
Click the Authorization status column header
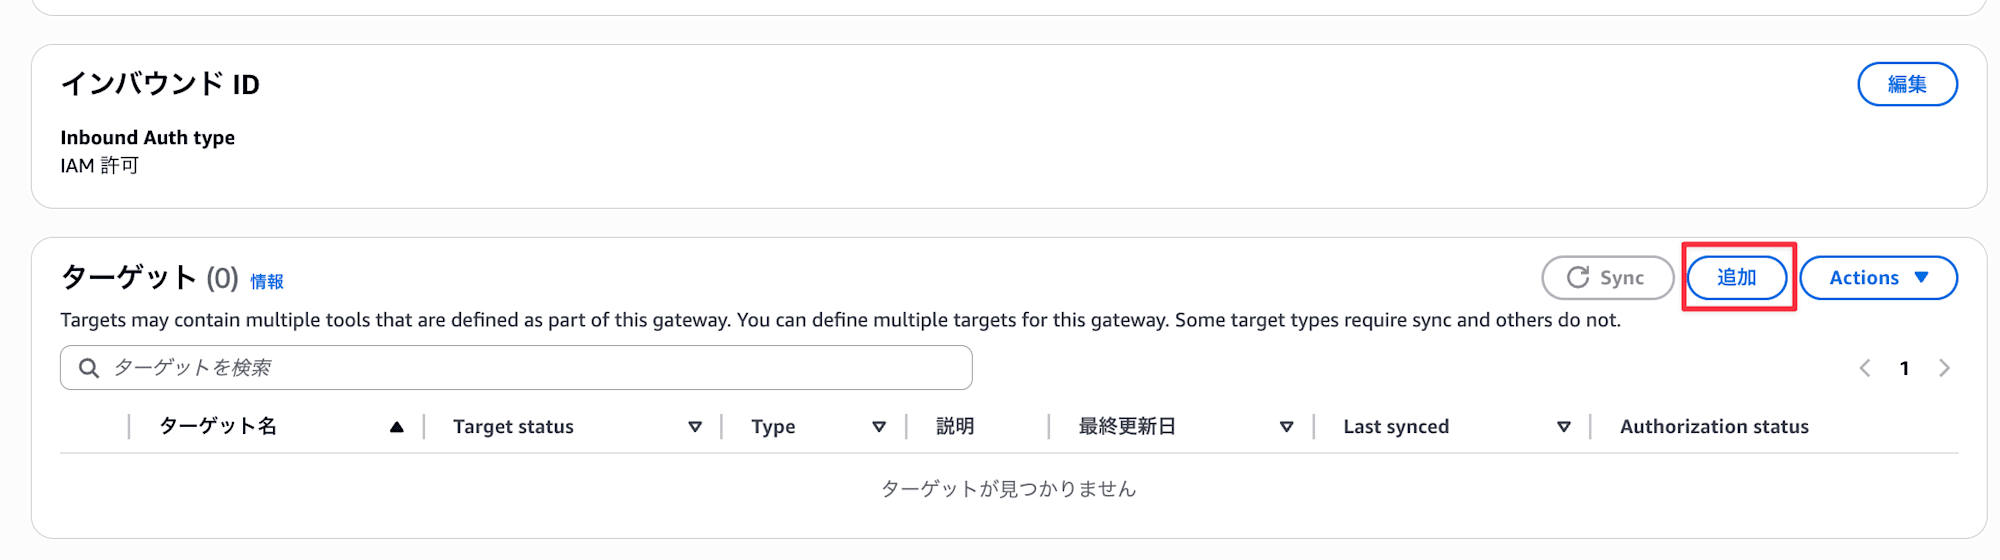click(1714, 427)
